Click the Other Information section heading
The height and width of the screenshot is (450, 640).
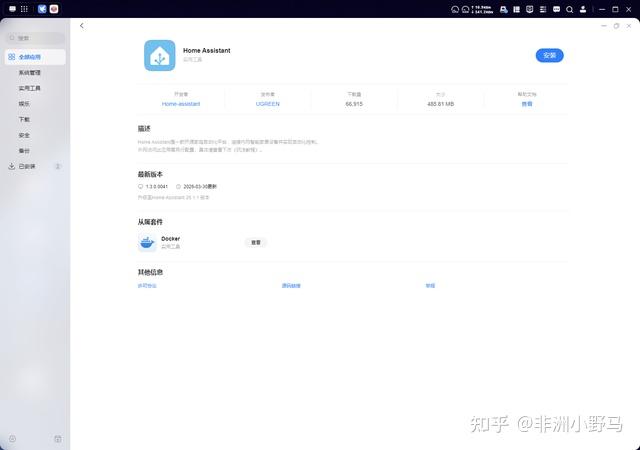(150, 272)
